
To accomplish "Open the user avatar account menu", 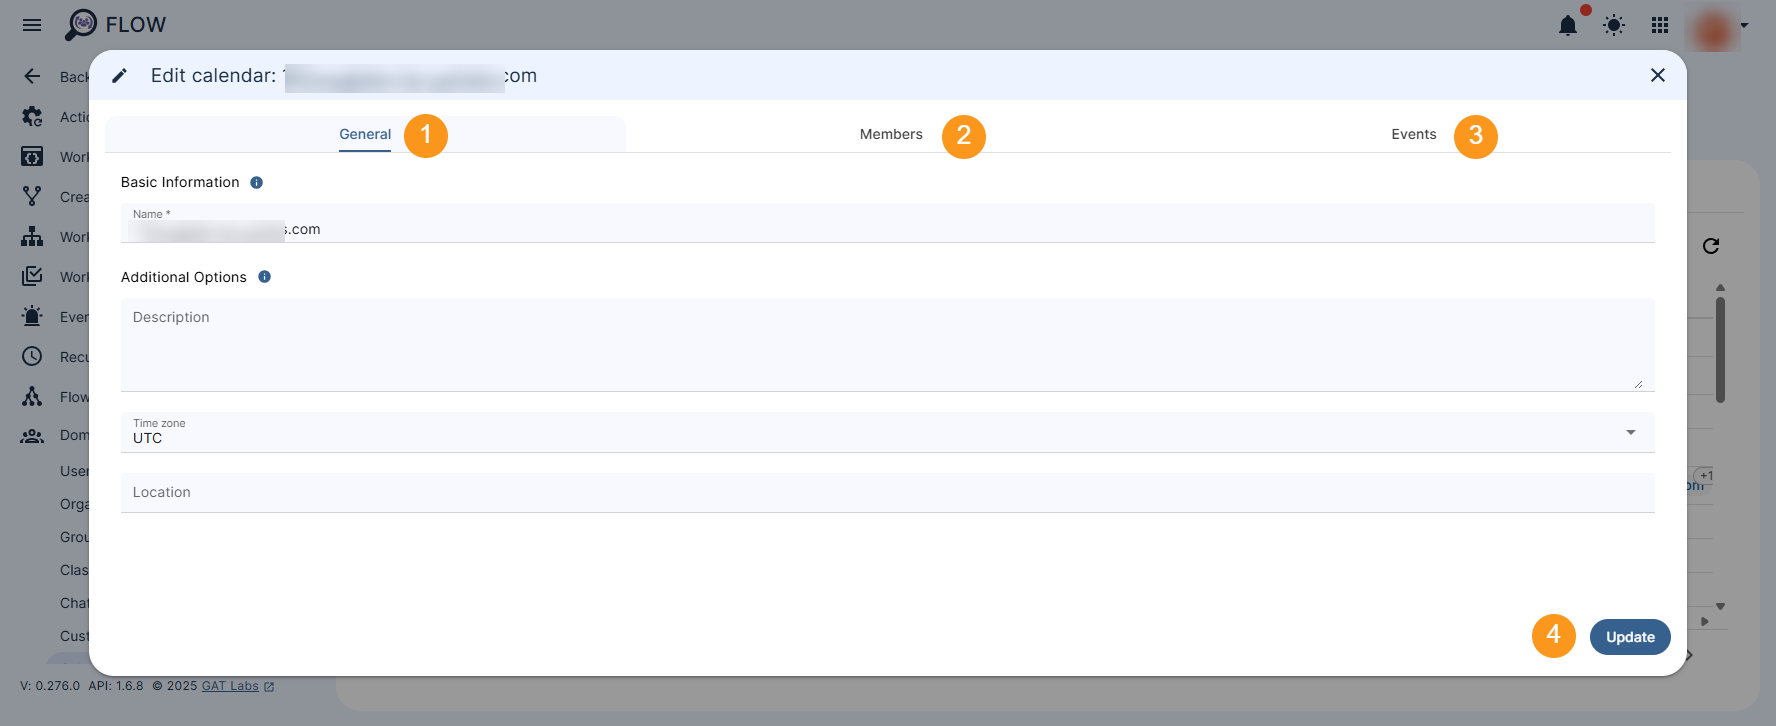I will 1714,26.
